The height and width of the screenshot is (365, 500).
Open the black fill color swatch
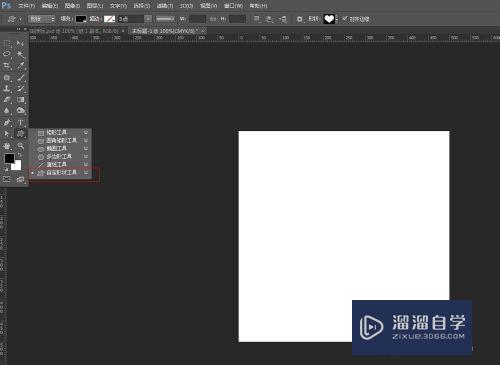point(81,19)
